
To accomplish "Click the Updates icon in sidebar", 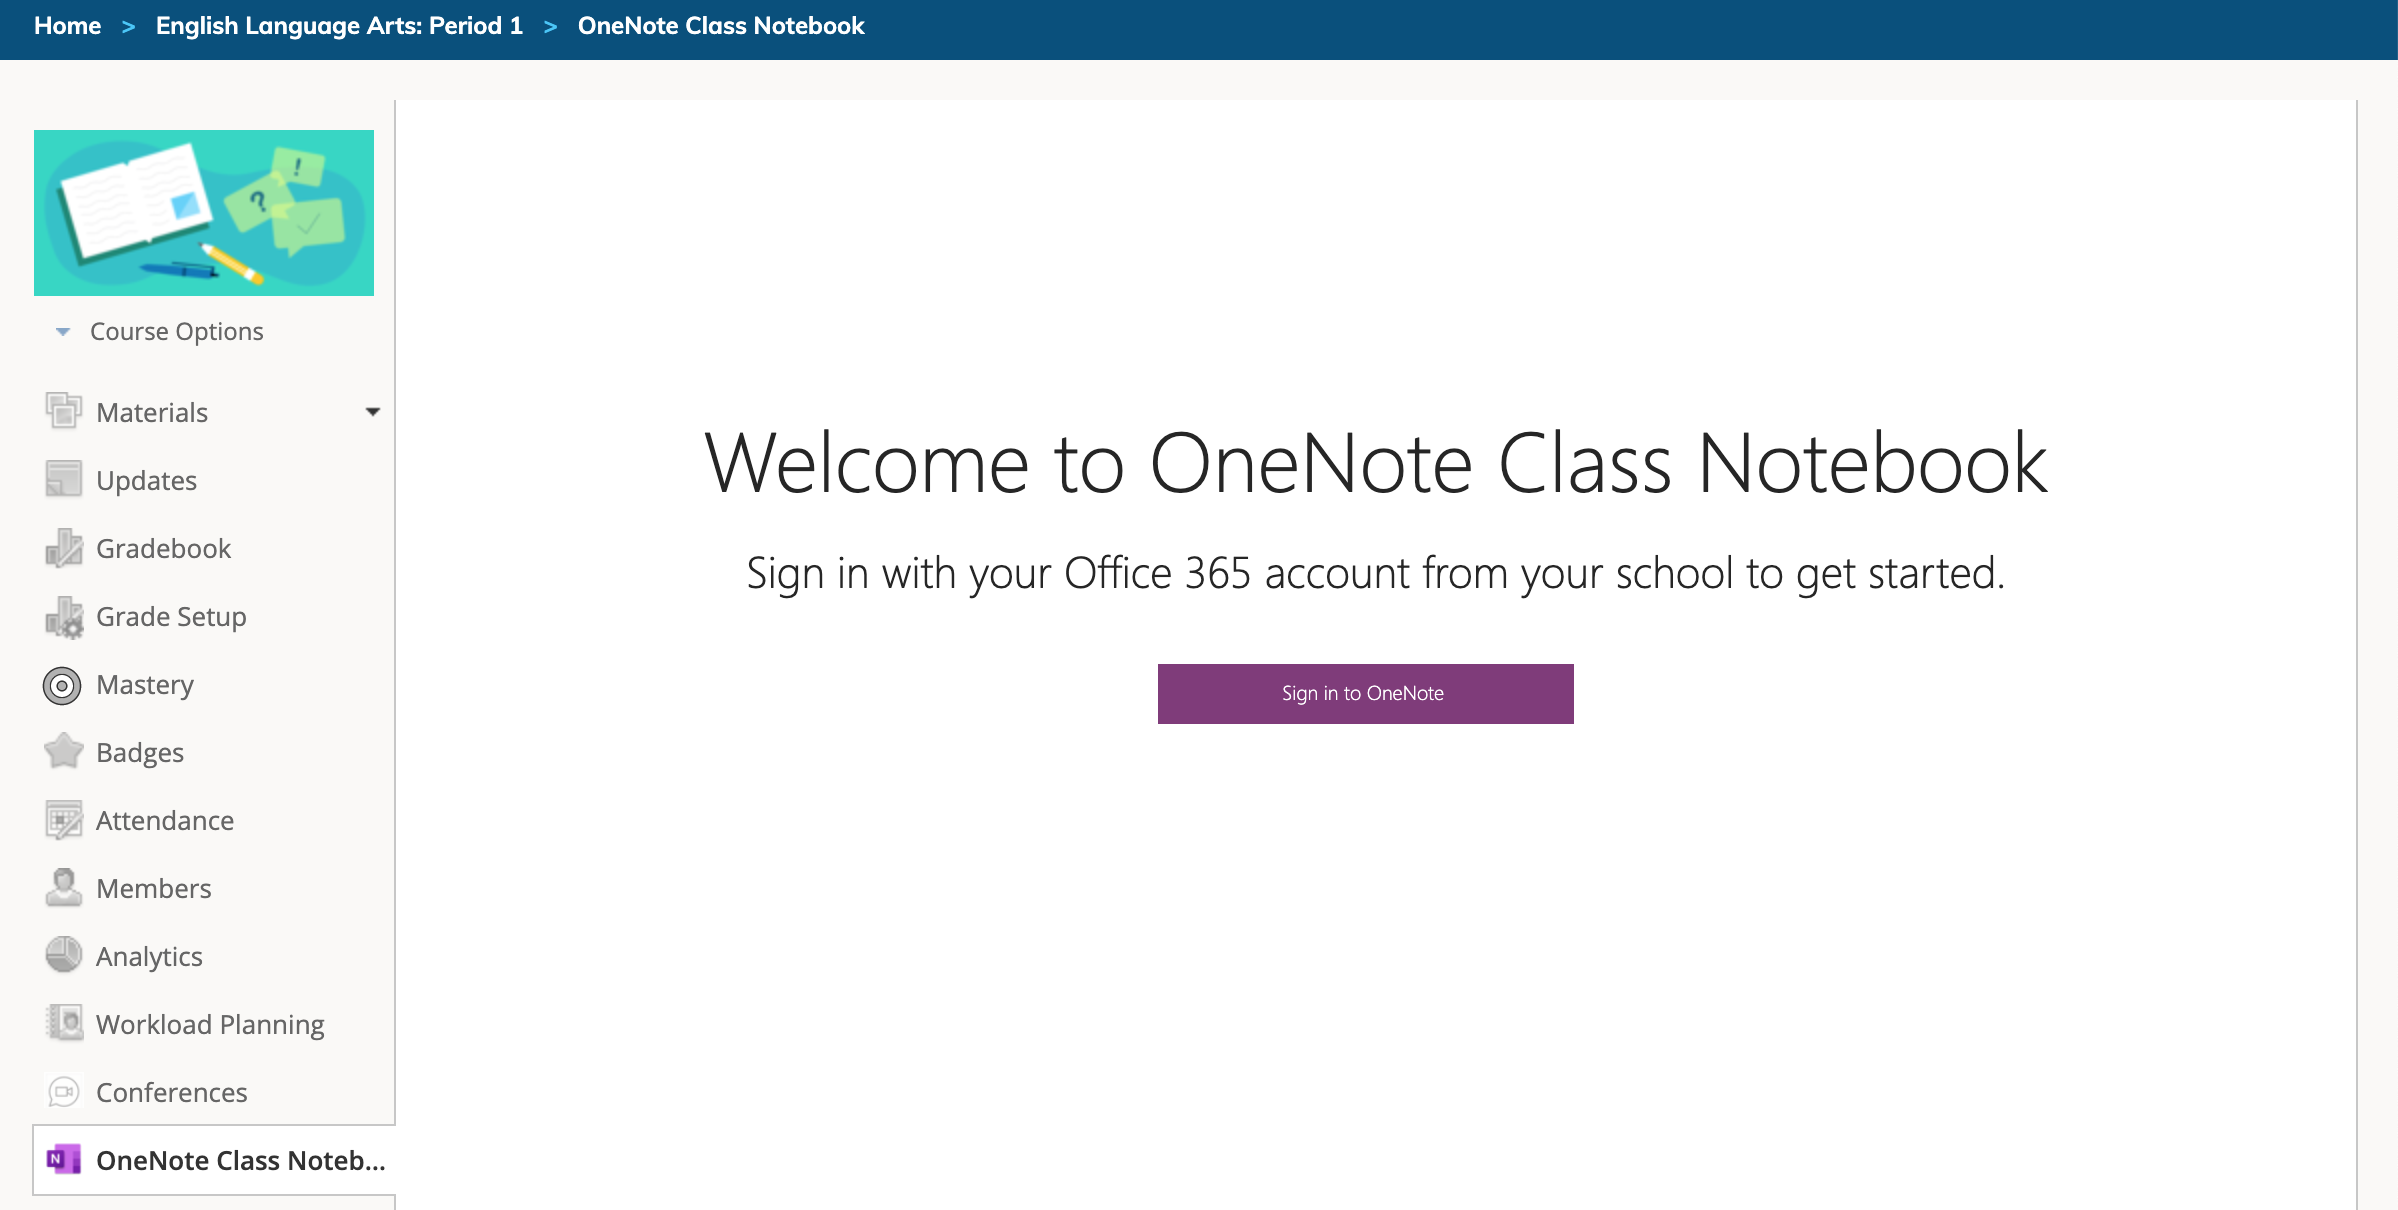I will pos(63,479).
